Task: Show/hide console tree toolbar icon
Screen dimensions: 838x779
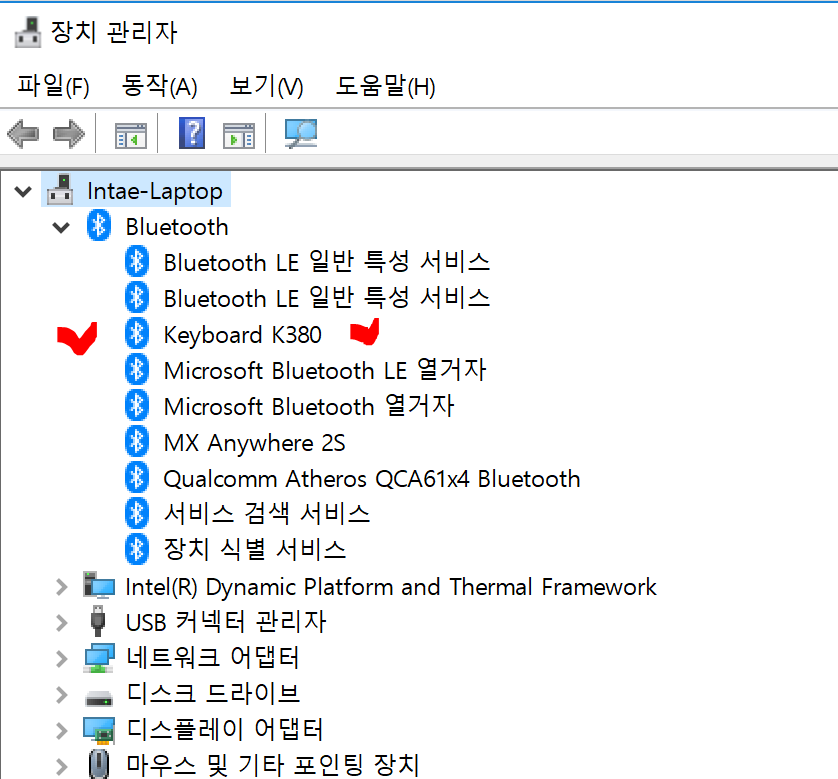Action: [130, 136]
